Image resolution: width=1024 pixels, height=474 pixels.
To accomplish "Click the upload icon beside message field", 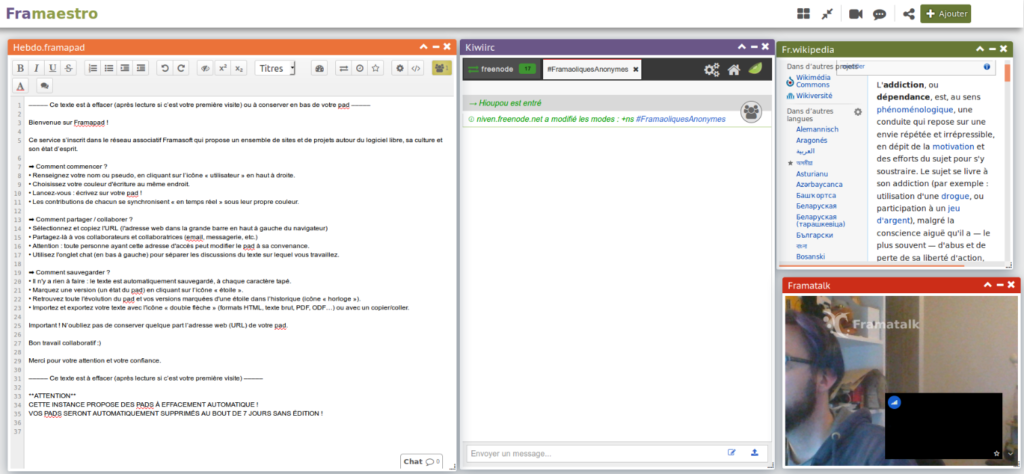I will point(755,452).
